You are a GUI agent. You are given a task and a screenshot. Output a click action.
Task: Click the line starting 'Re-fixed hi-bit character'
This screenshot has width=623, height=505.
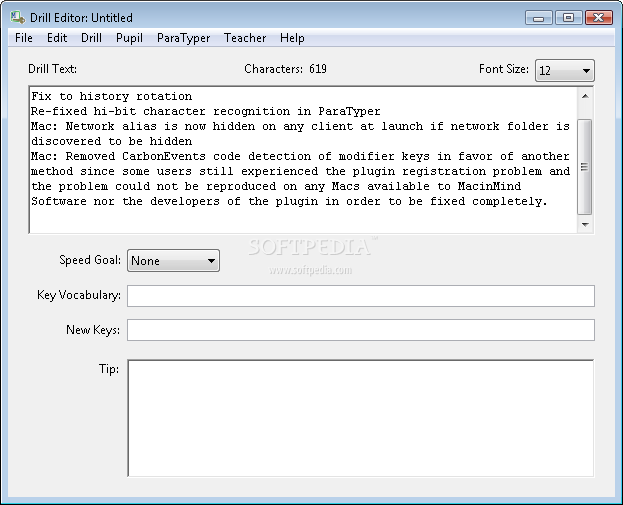pyautogui.click(x=206, y=111)
